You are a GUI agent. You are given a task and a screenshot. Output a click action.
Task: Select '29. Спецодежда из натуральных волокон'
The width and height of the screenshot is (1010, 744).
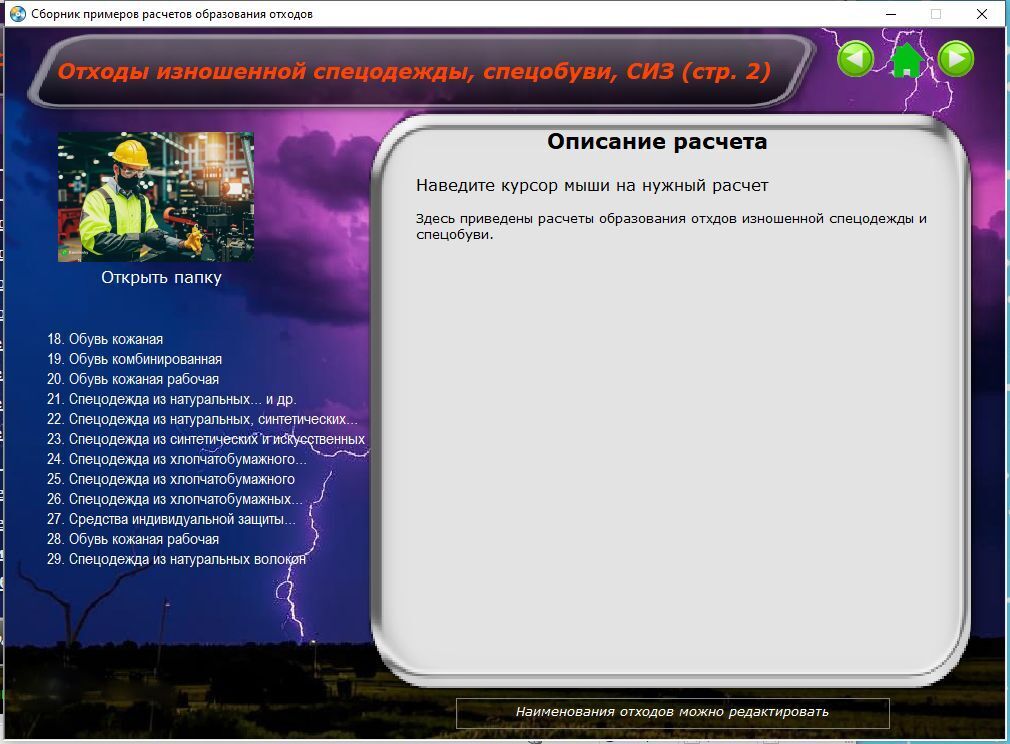(x=176, y=558)
